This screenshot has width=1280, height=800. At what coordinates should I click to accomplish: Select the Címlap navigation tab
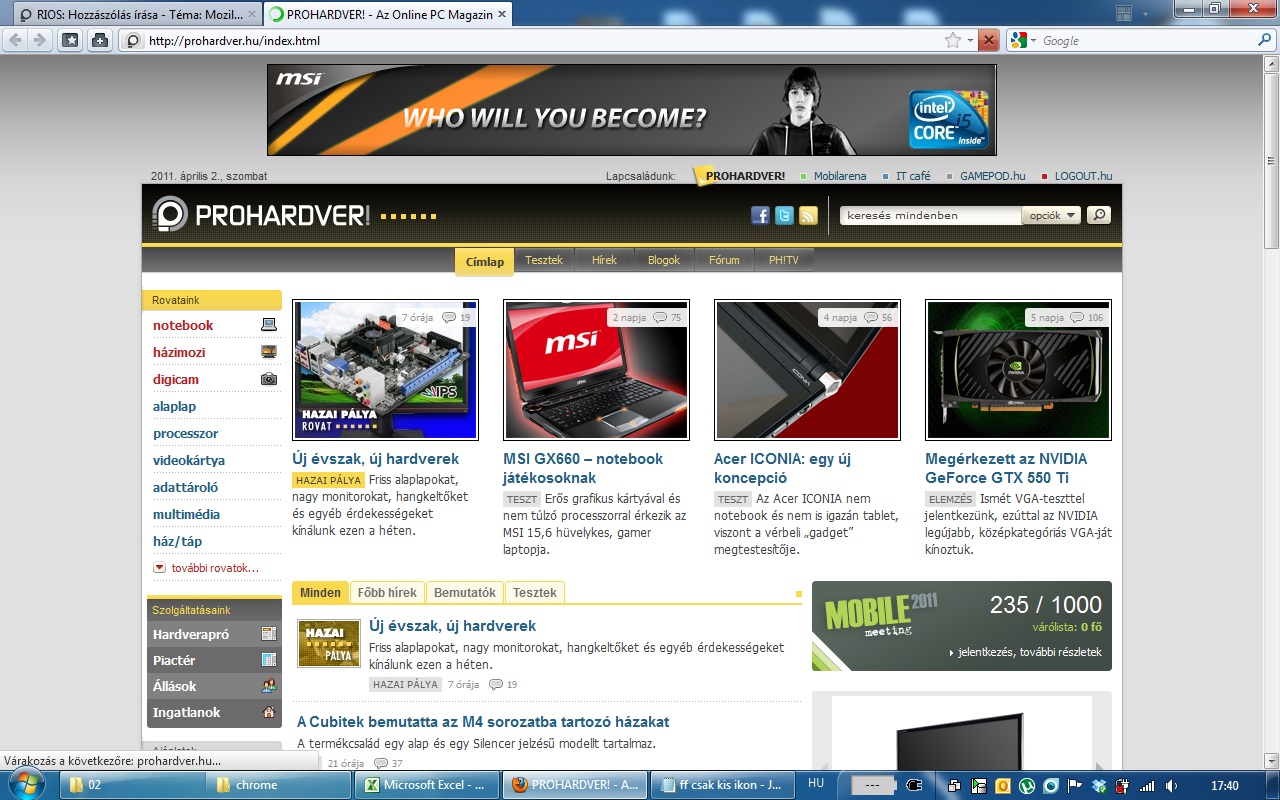(x=485, y=261)
